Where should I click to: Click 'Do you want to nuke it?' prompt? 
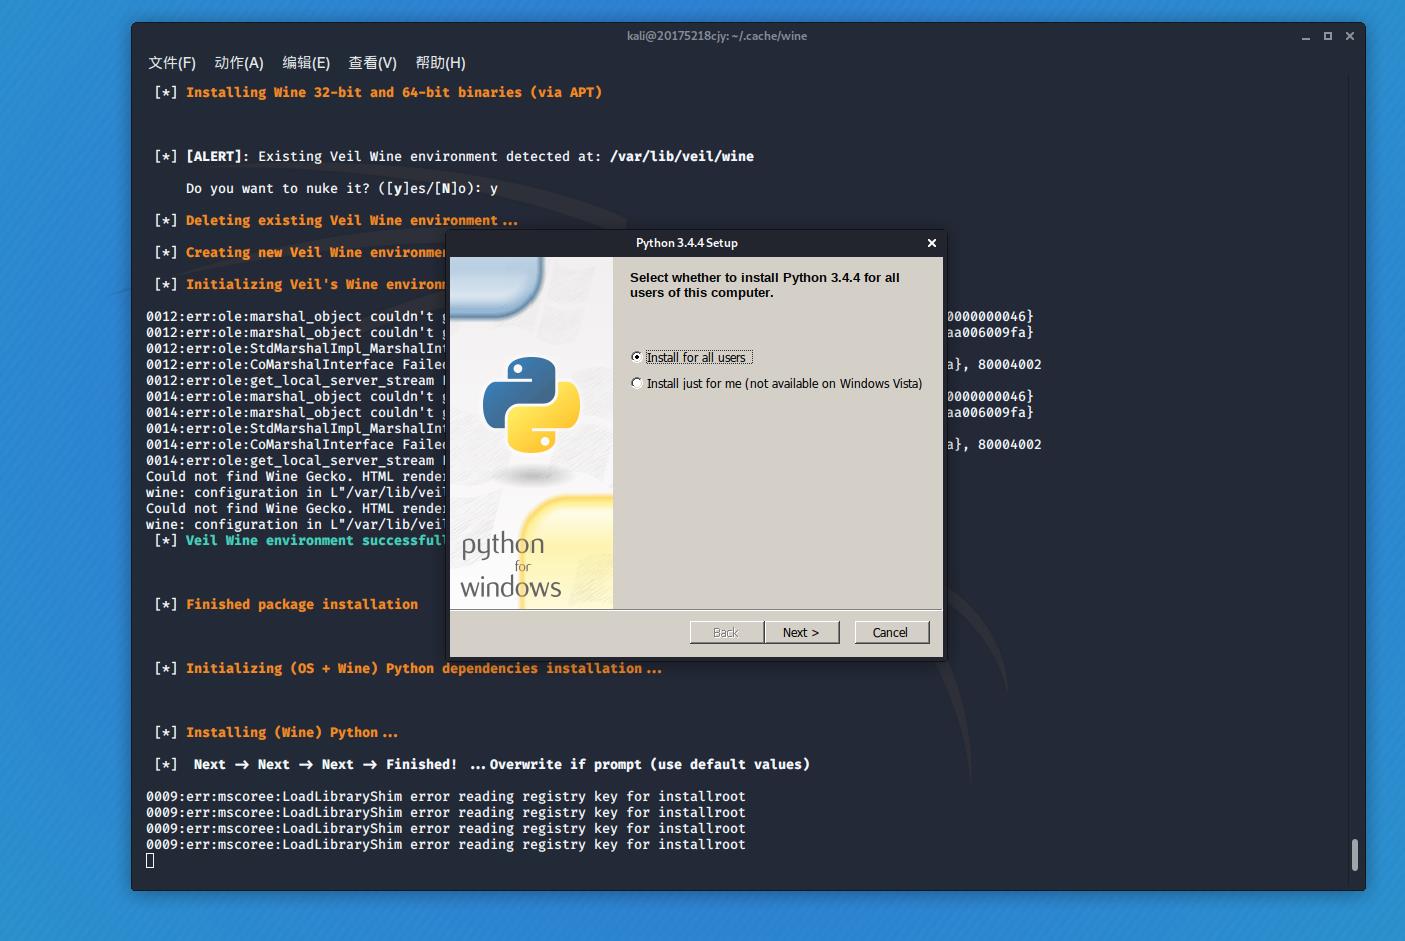point(342,188)
